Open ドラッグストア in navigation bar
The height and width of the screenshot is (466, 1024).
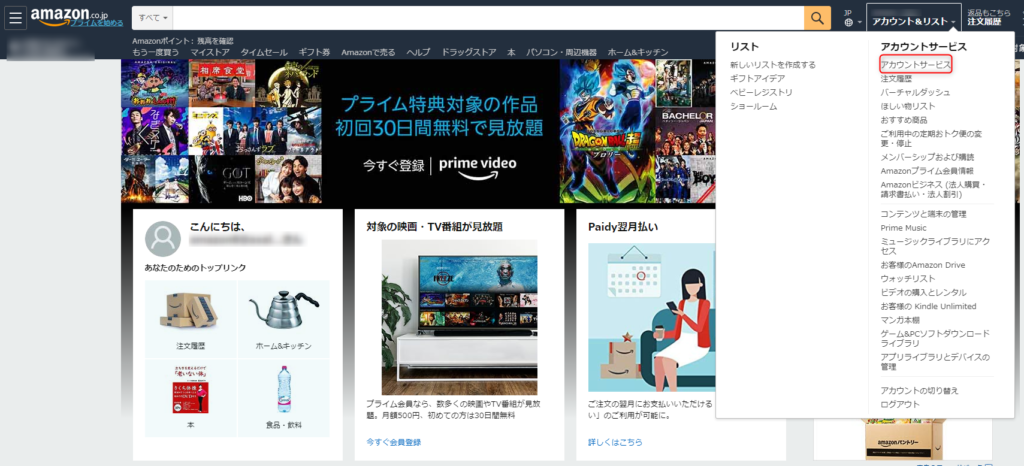[x=469, y=52]
